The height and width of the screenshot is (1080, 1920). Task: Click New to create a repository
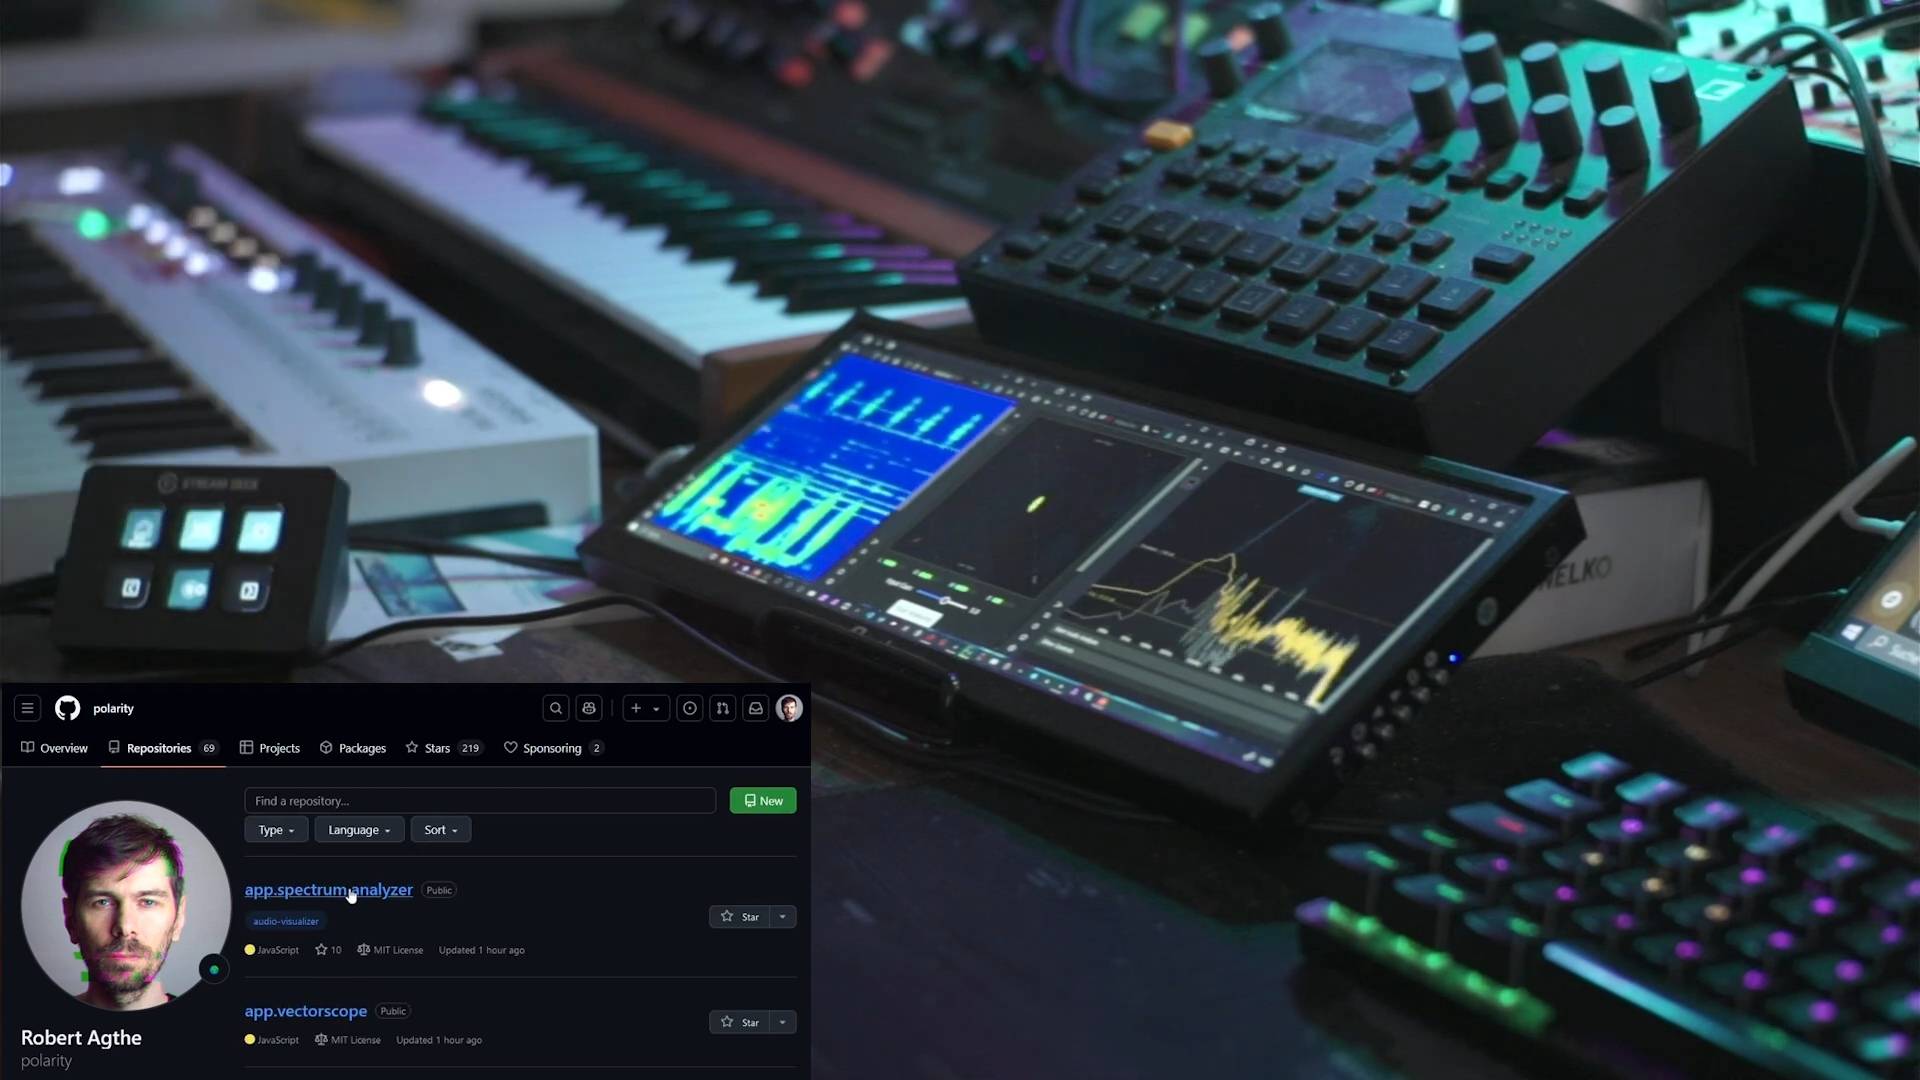tap(764, 800)
